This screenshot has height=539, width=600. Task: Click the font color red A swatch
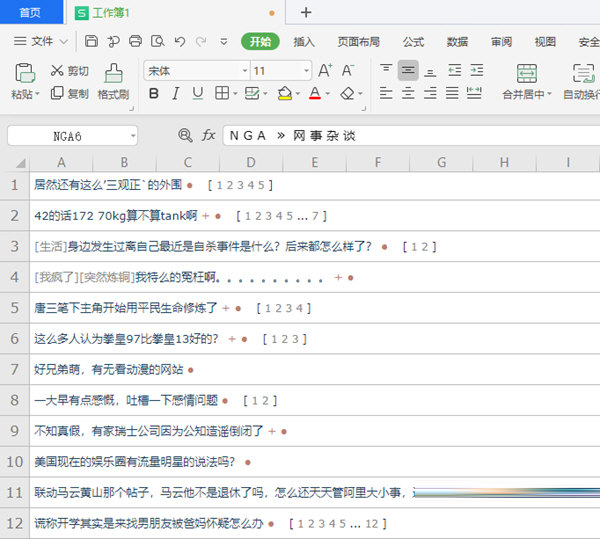314,94
